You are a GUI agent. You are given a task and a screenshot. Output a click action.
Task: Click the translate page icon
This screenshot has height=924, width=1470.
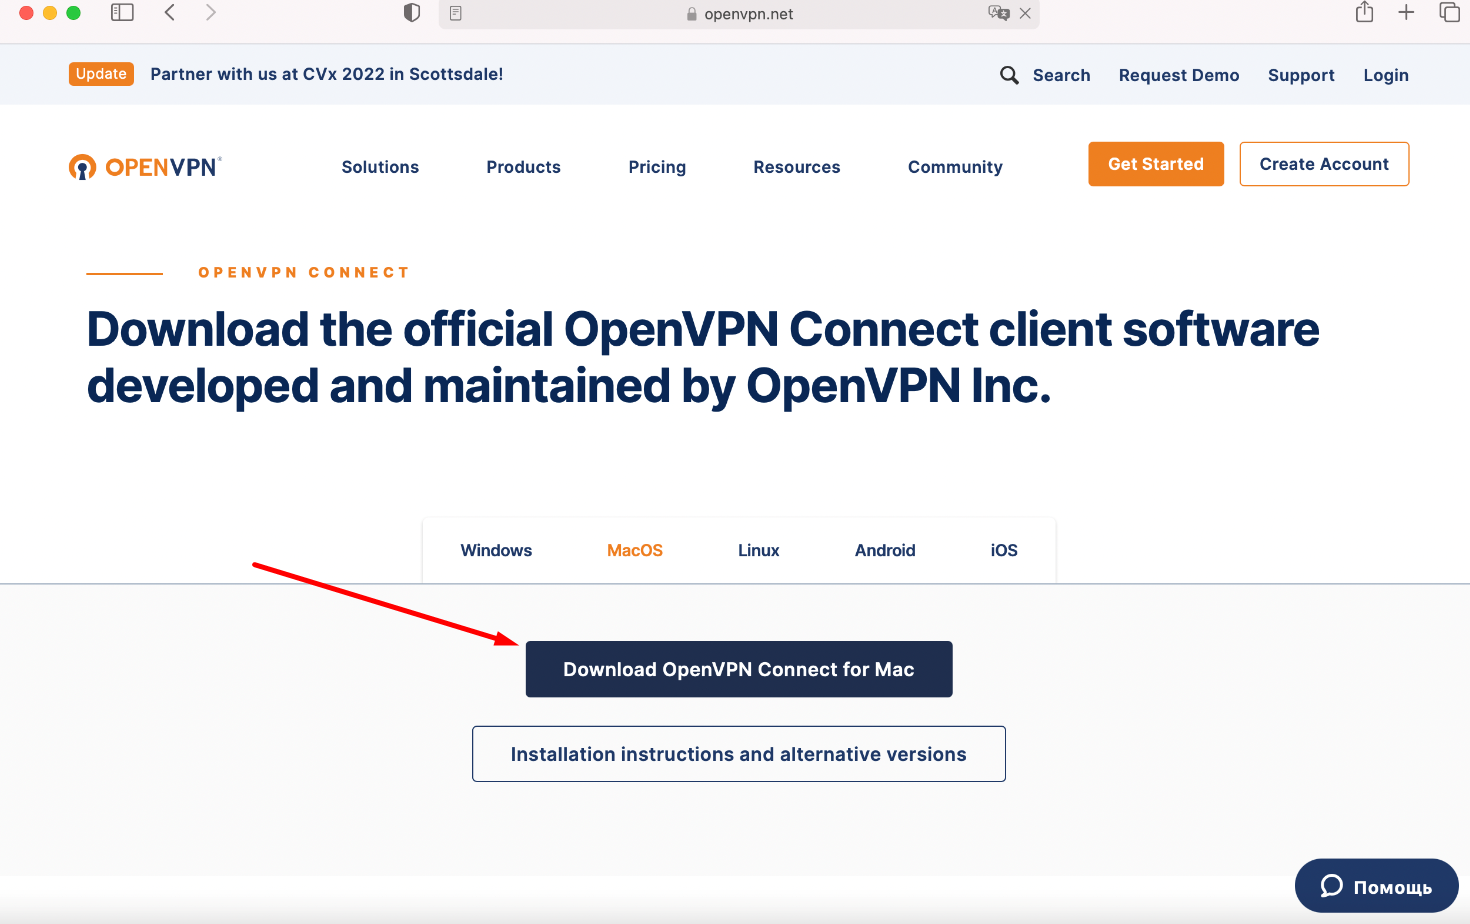click(x=998, y=14)
